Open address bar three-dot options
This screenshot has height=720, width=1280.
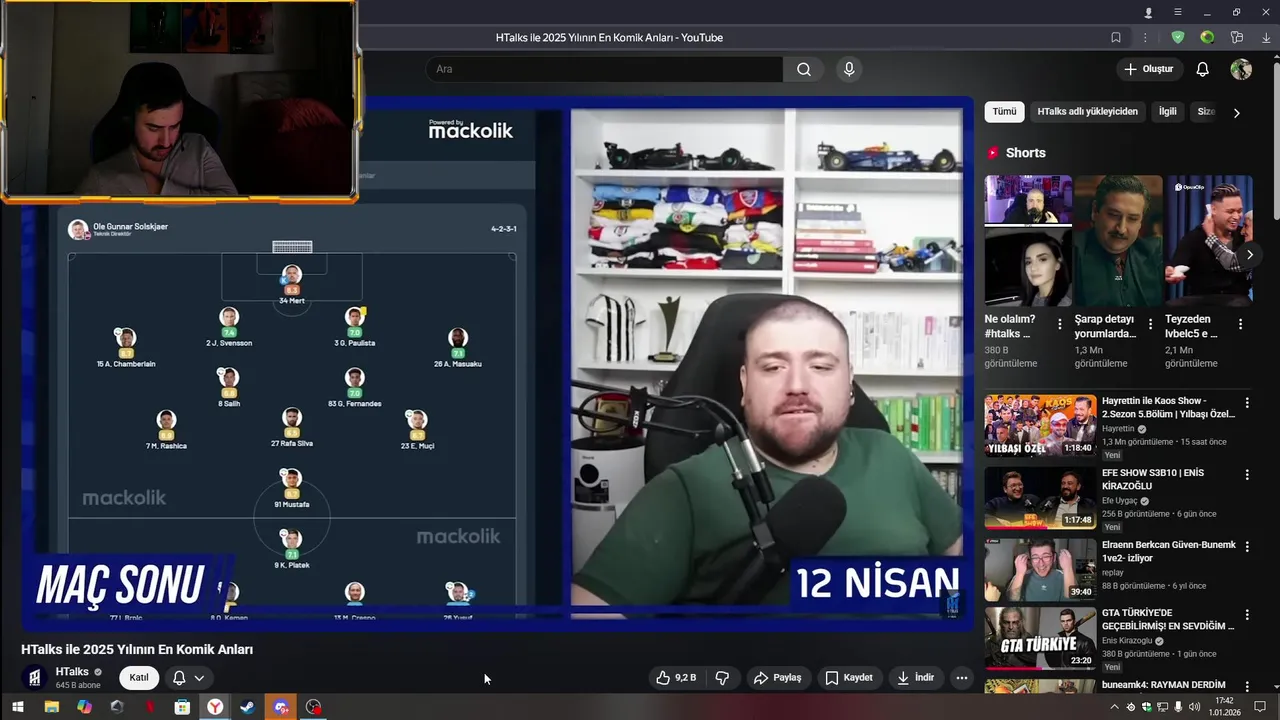tap(1145, 38)
